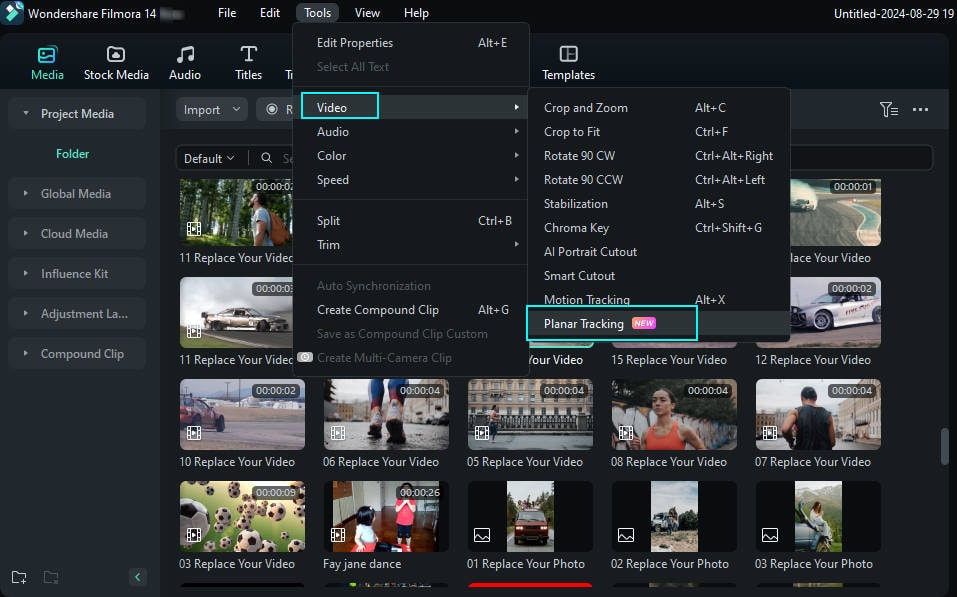Viewport: 957px width, 597px height.
Task: Choose Create Compound Clip
Action: [411, 309]
